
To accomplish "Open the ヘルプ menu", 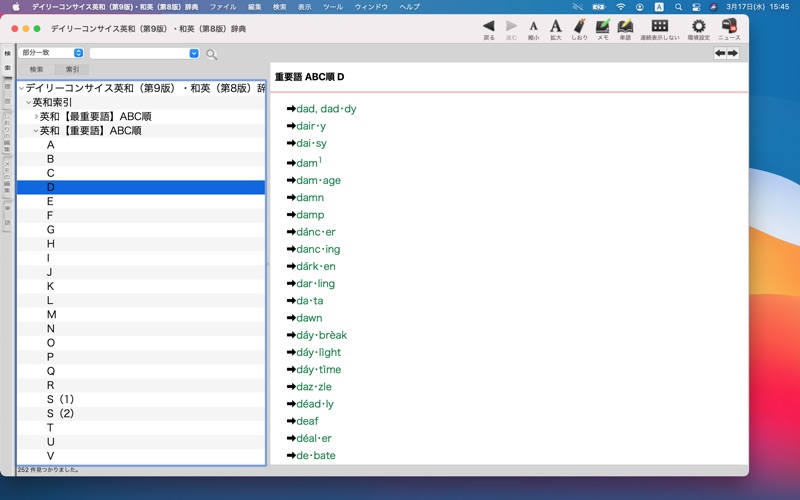I will pyautogui.click(x=409, y=7).
